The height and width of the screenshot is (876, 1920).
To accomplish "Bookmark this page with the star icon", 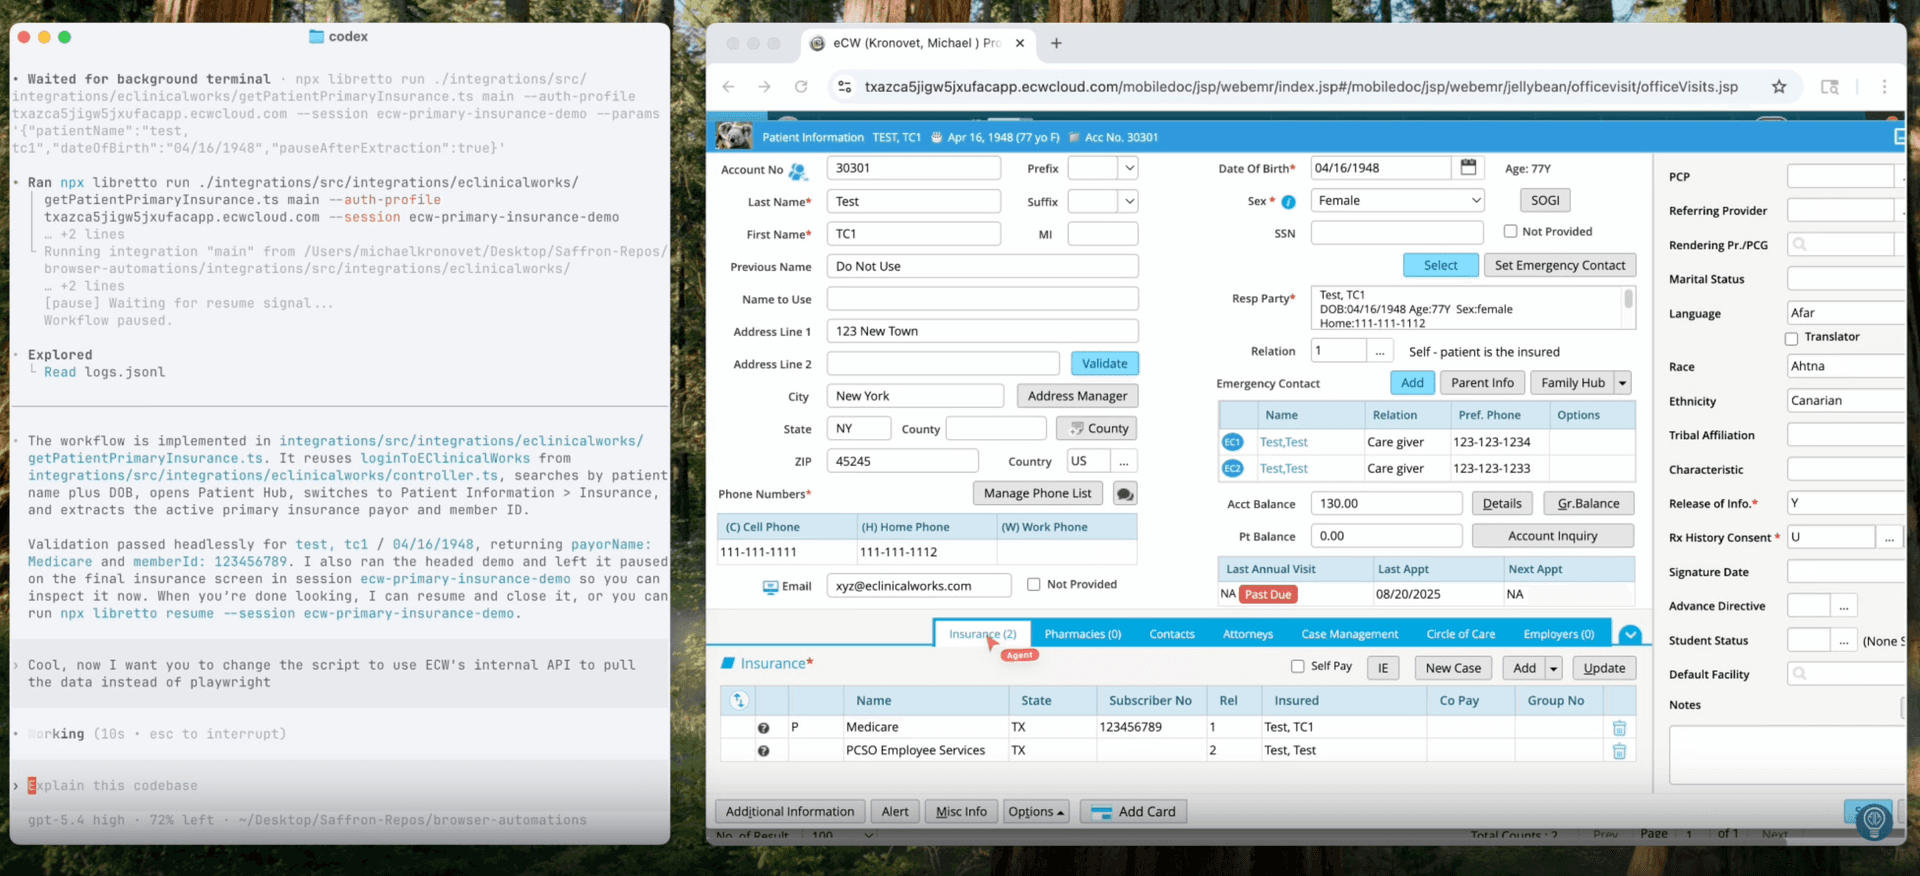I will tap(1778, 87).
